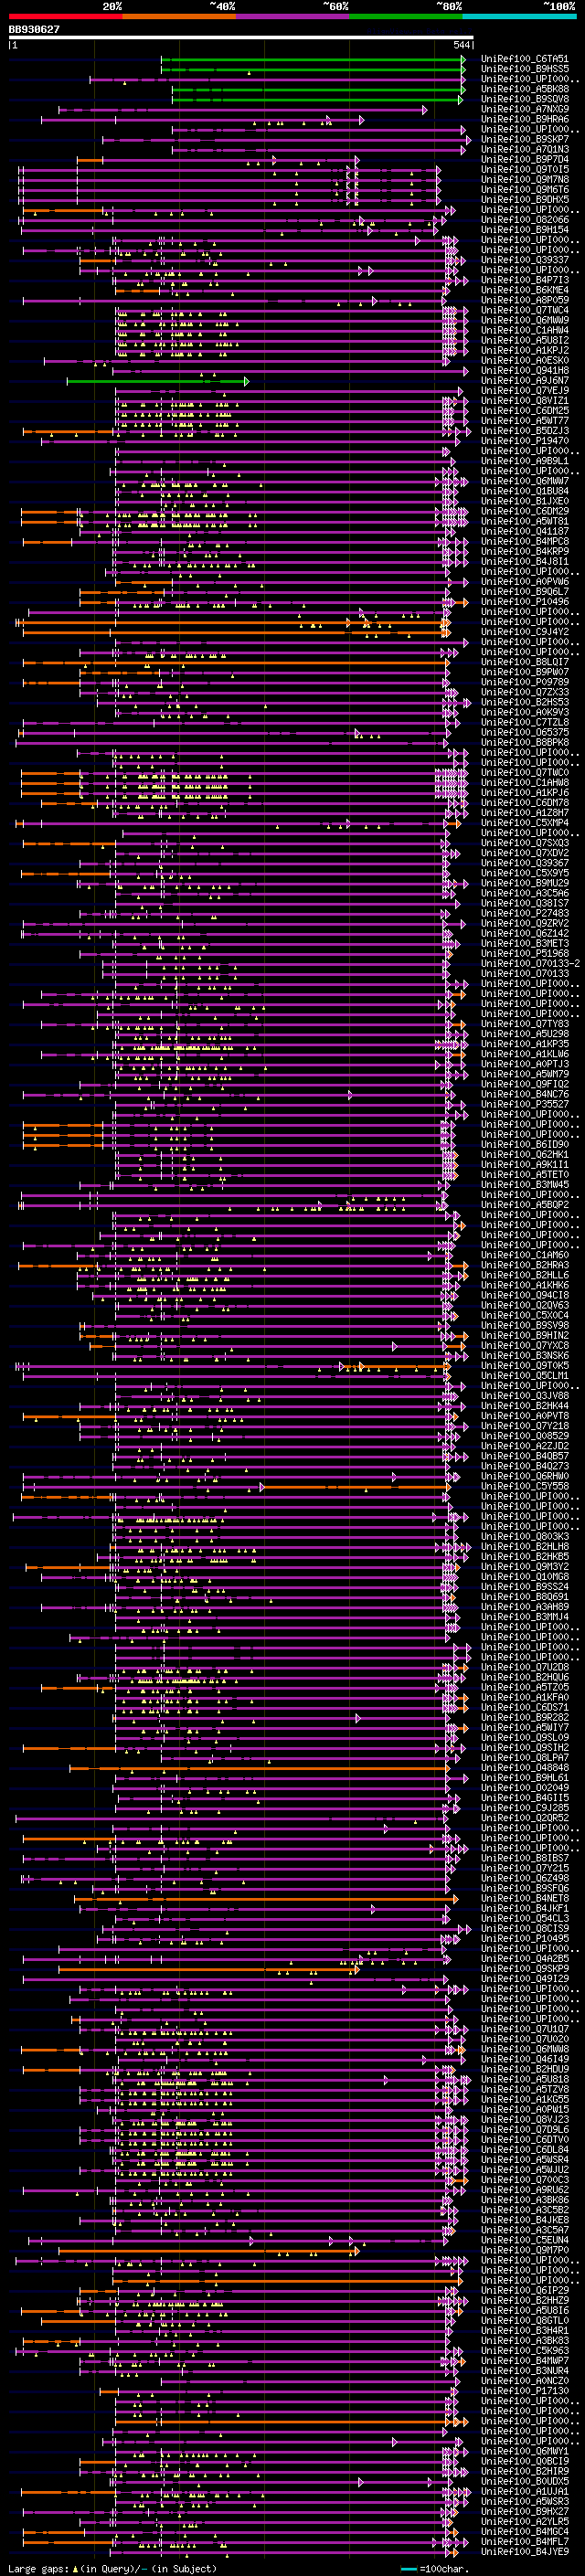585x2576 pixels.
Task: Click the white query sequence bar
Action: (241, 38)
